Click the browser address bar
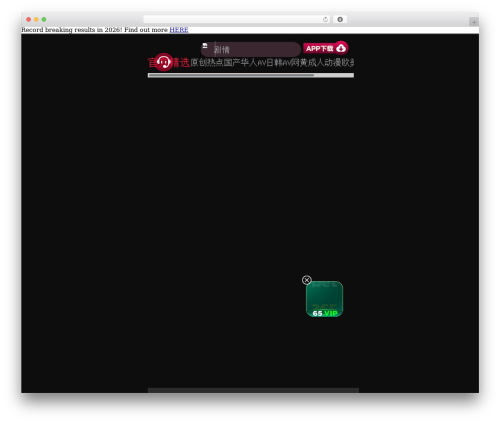Image resolution: width=500 pixels, height=423 pixels. (236, 19)
